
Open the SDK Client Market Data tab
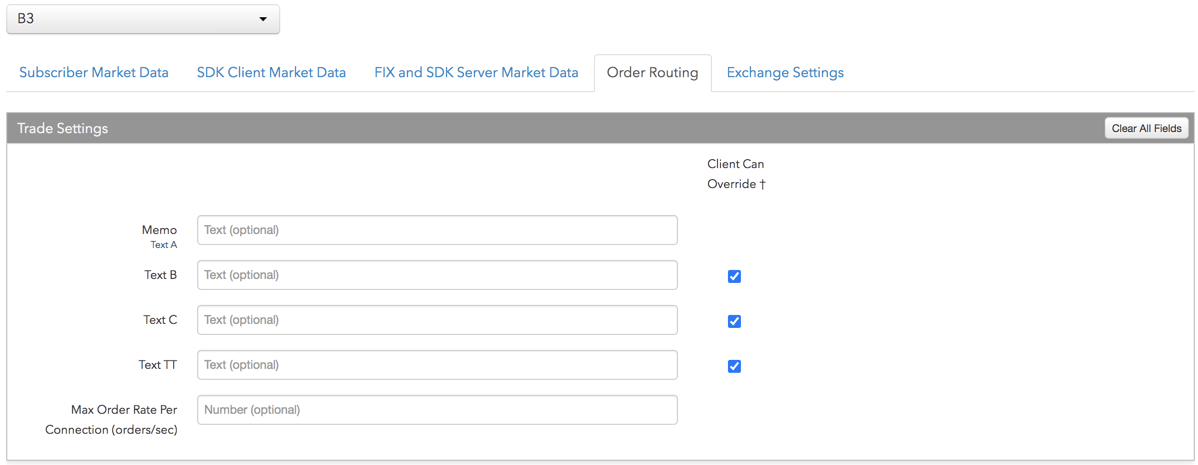[271, 73]
